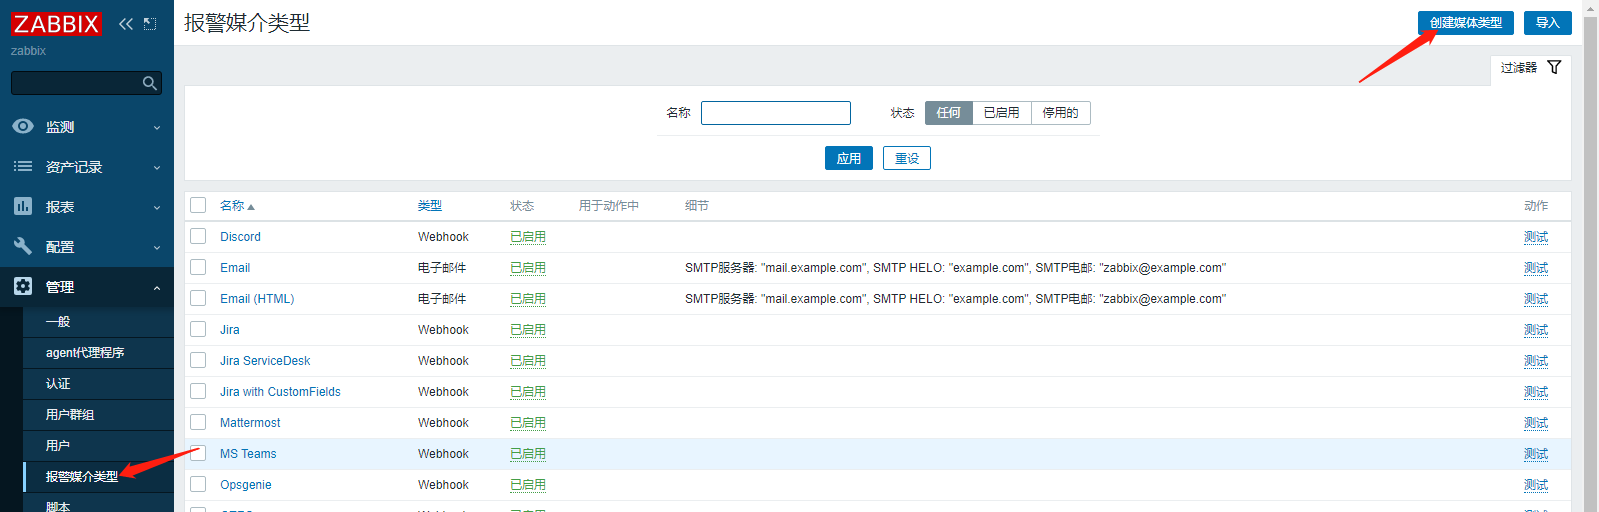Toggle the 过滤器 filter tab
The image size is (1599, 512).
pos(1530,67)
